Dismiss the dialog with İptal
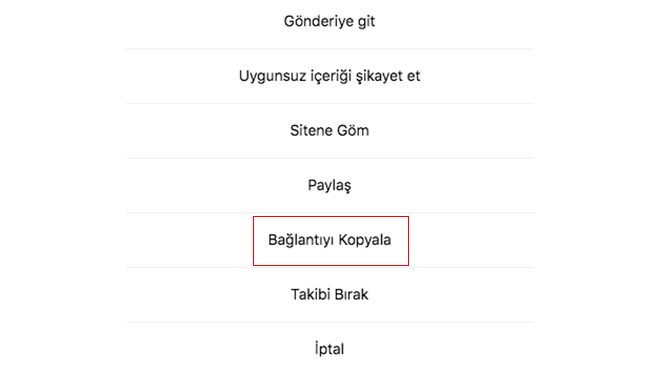The height and width of the screenshot is (371, 660). [x=330, y=349]
